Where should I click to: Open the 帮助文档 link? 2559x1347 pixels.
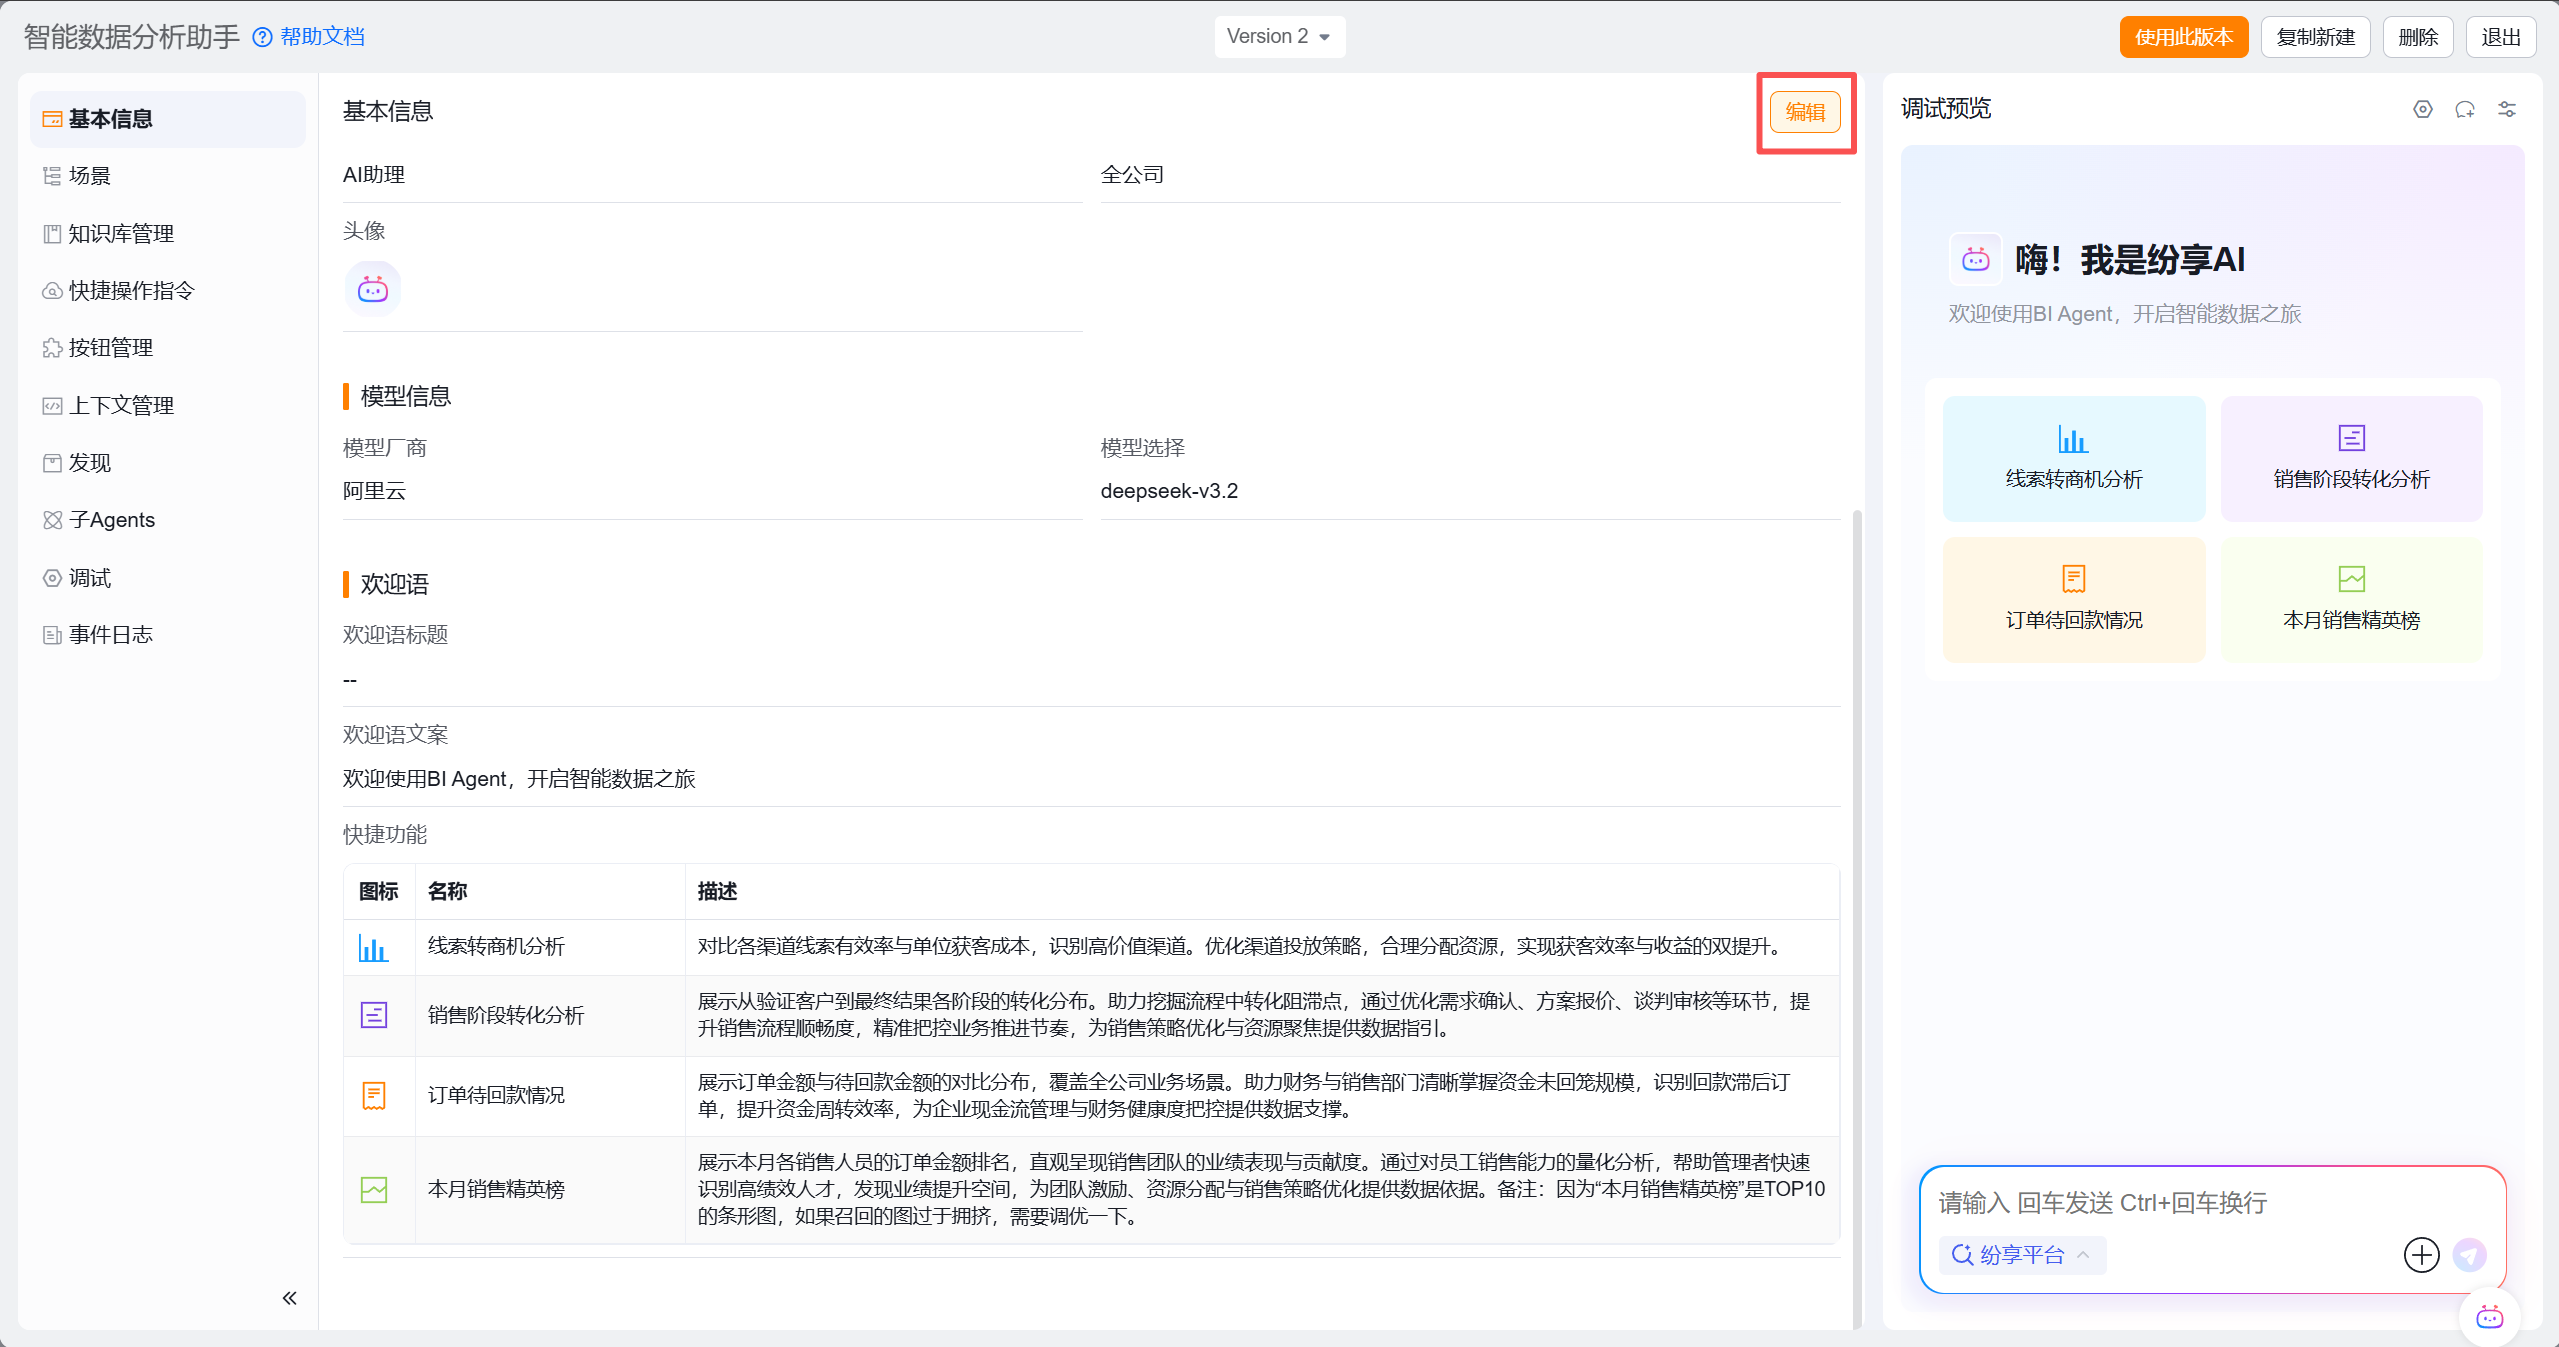[322, 37]
